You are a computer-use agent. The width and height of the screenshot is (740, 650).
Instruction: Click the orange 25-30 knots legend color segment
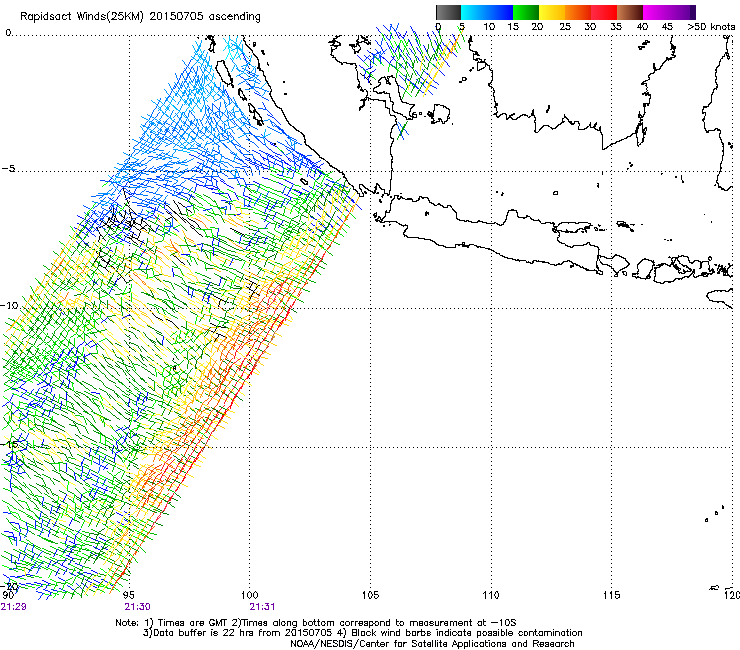[578, 12]
